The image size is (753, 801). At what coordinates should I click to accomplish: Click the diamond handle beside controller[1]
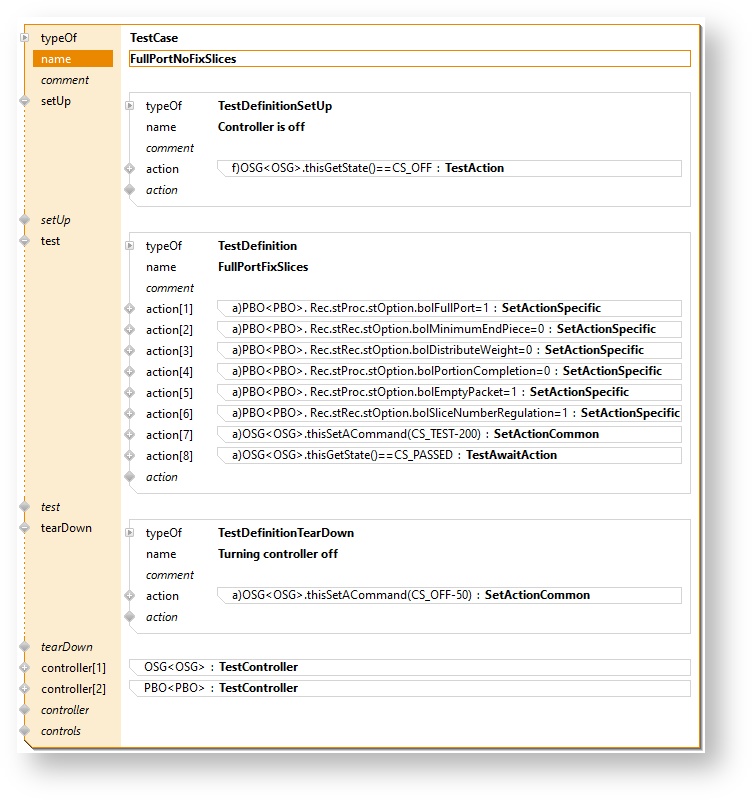point(25,668)
